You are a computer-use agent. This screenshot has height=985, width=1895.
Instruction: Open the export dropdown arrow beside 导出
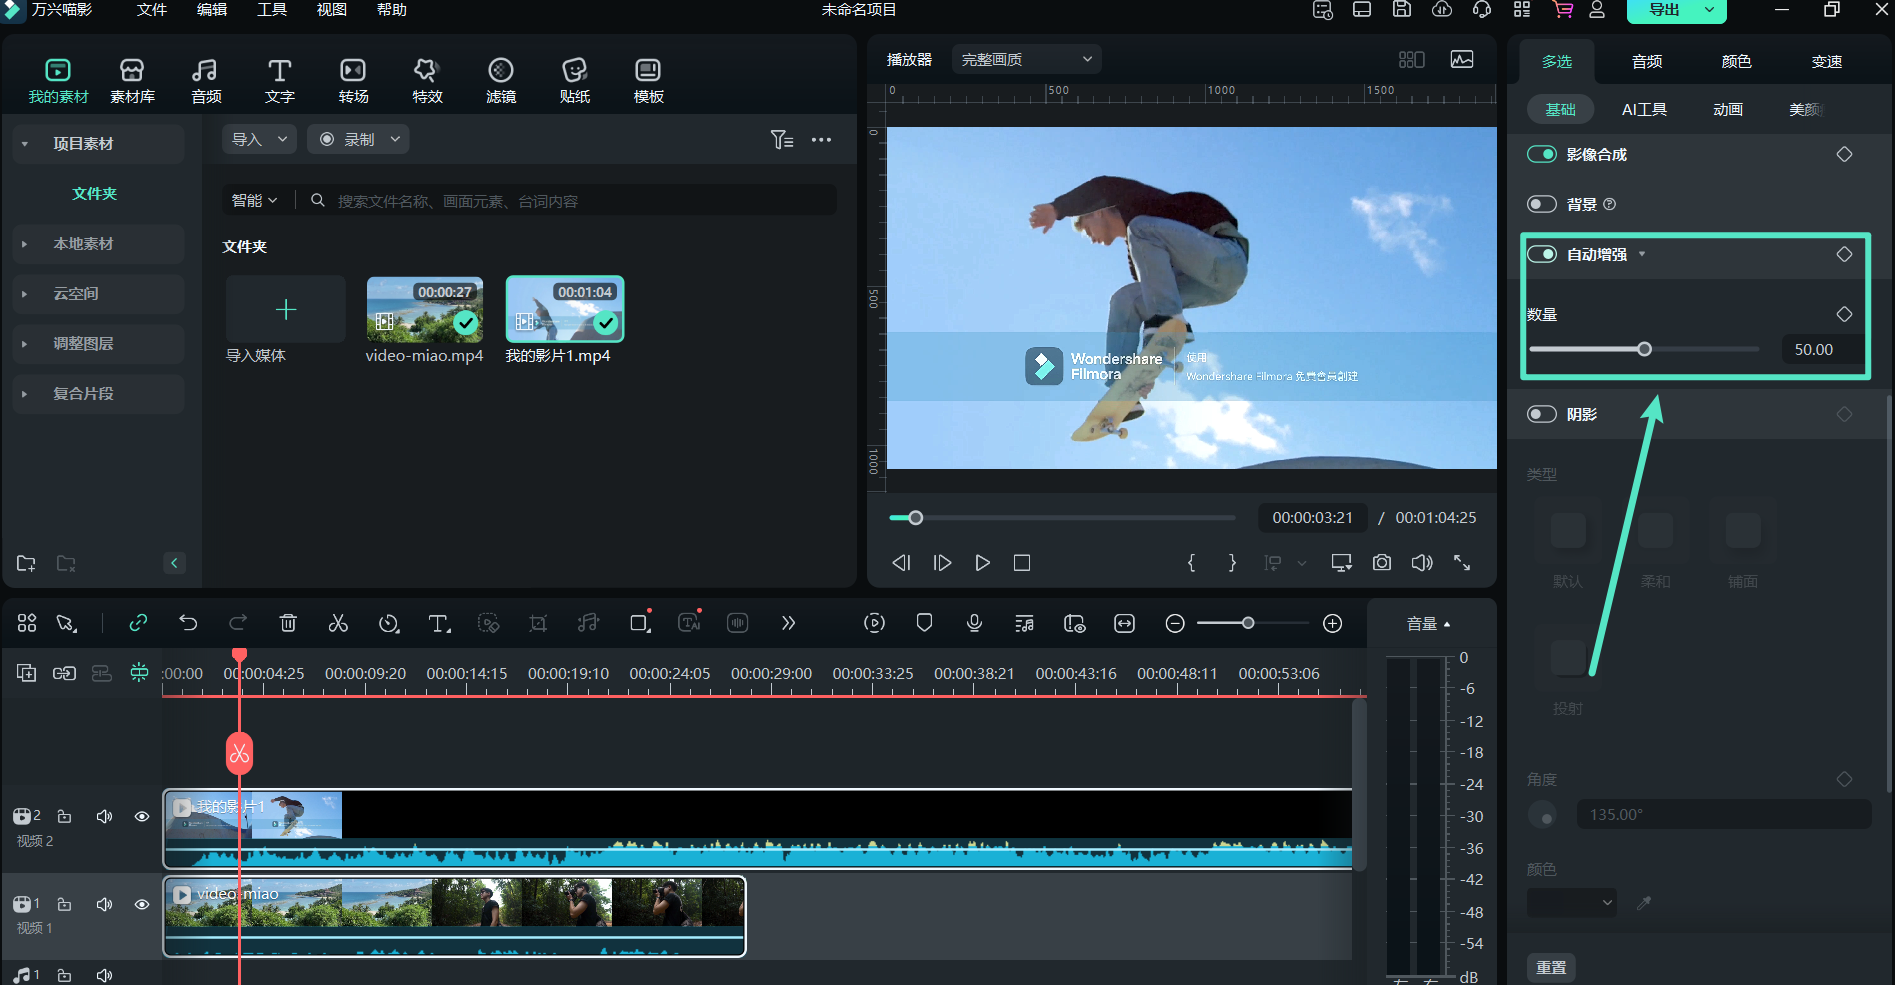[x=1709, y=10]
